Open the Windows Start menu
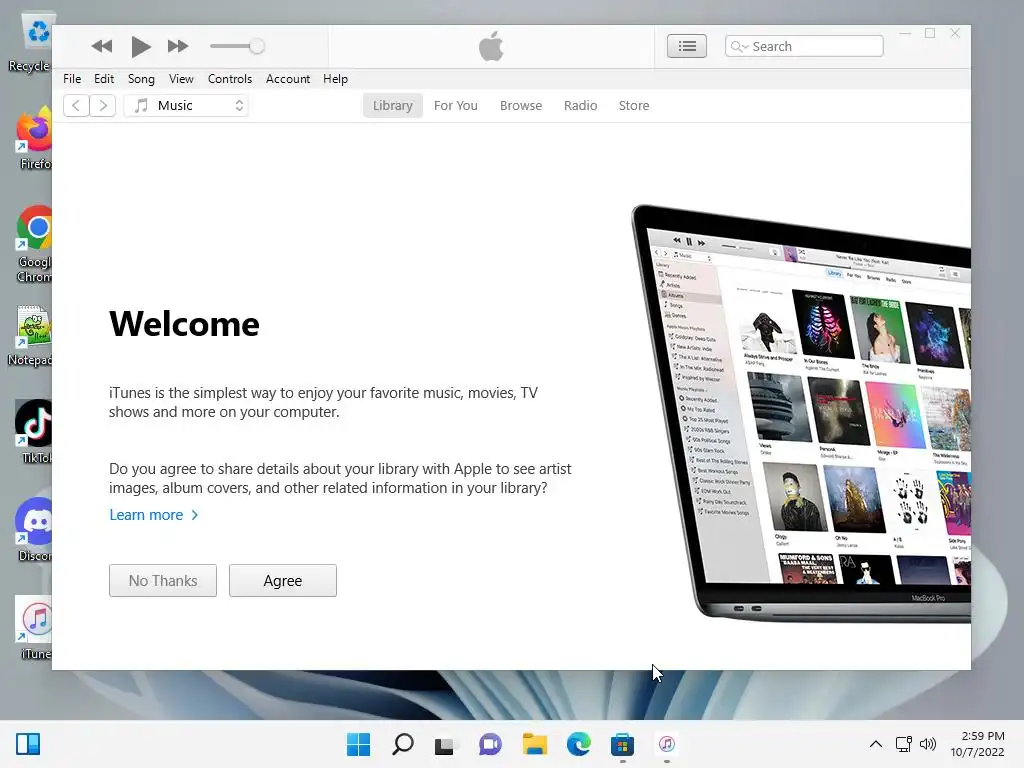Image resolution: width=1024 pixels, height=768 pixels. tap(358, 744)
